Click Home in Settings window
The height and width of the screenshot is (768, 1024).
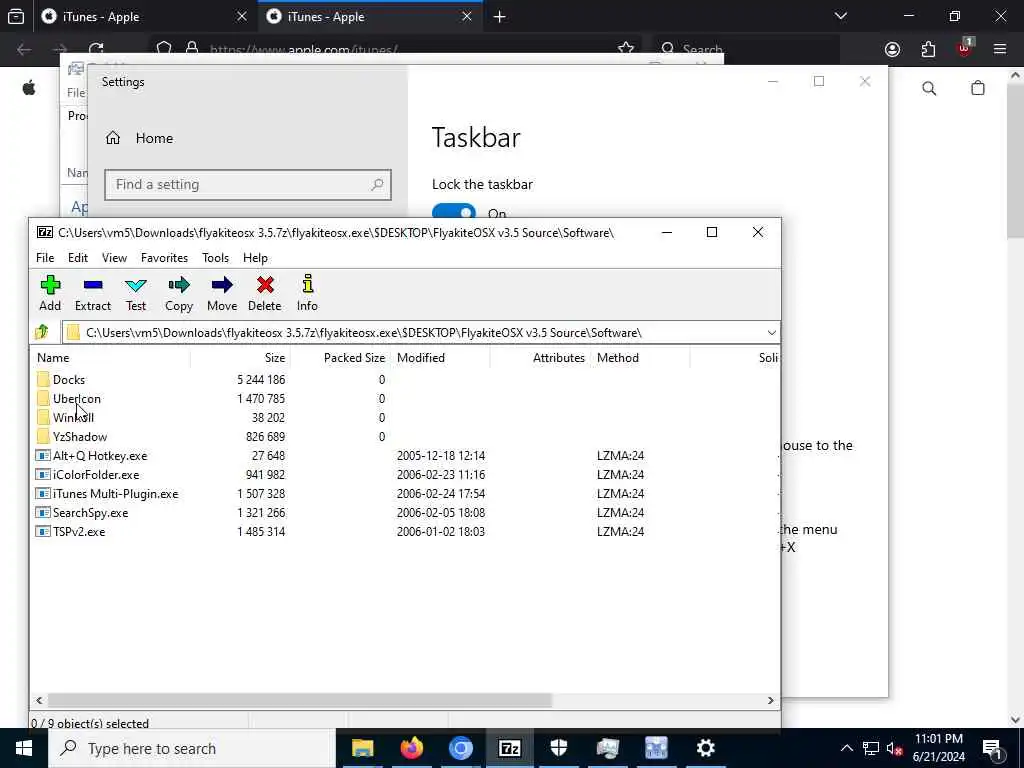[x=139, y=138]
